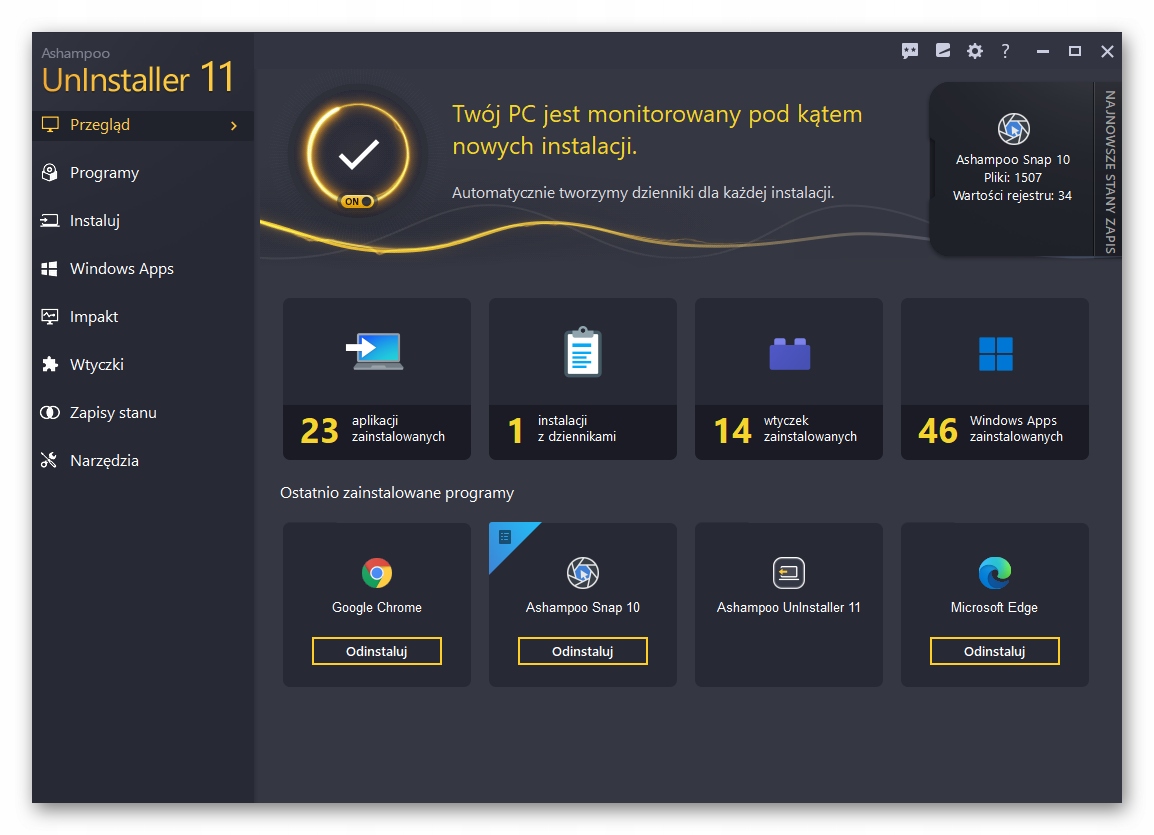Toggle the installation monitoring ON switch
This screenshot has height=835, width=1154.
(357, 201)
